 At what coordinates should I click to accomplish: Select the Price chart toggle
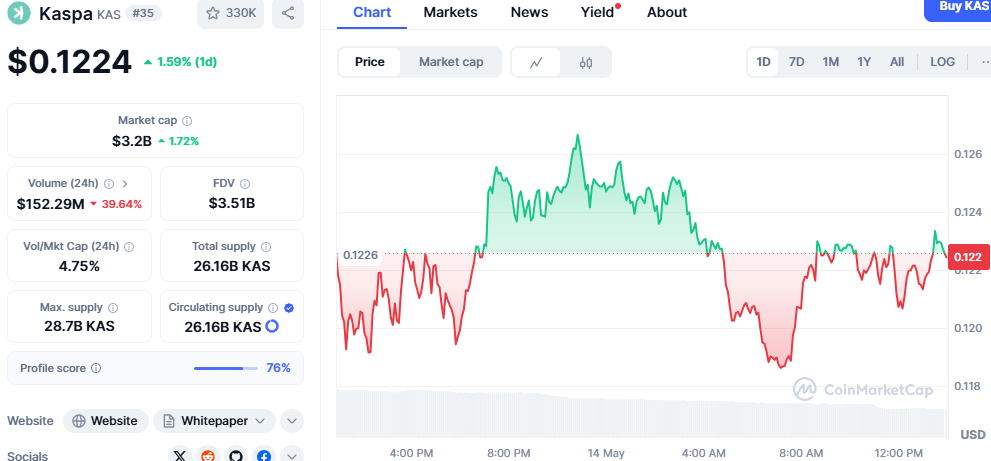(369, 62)
